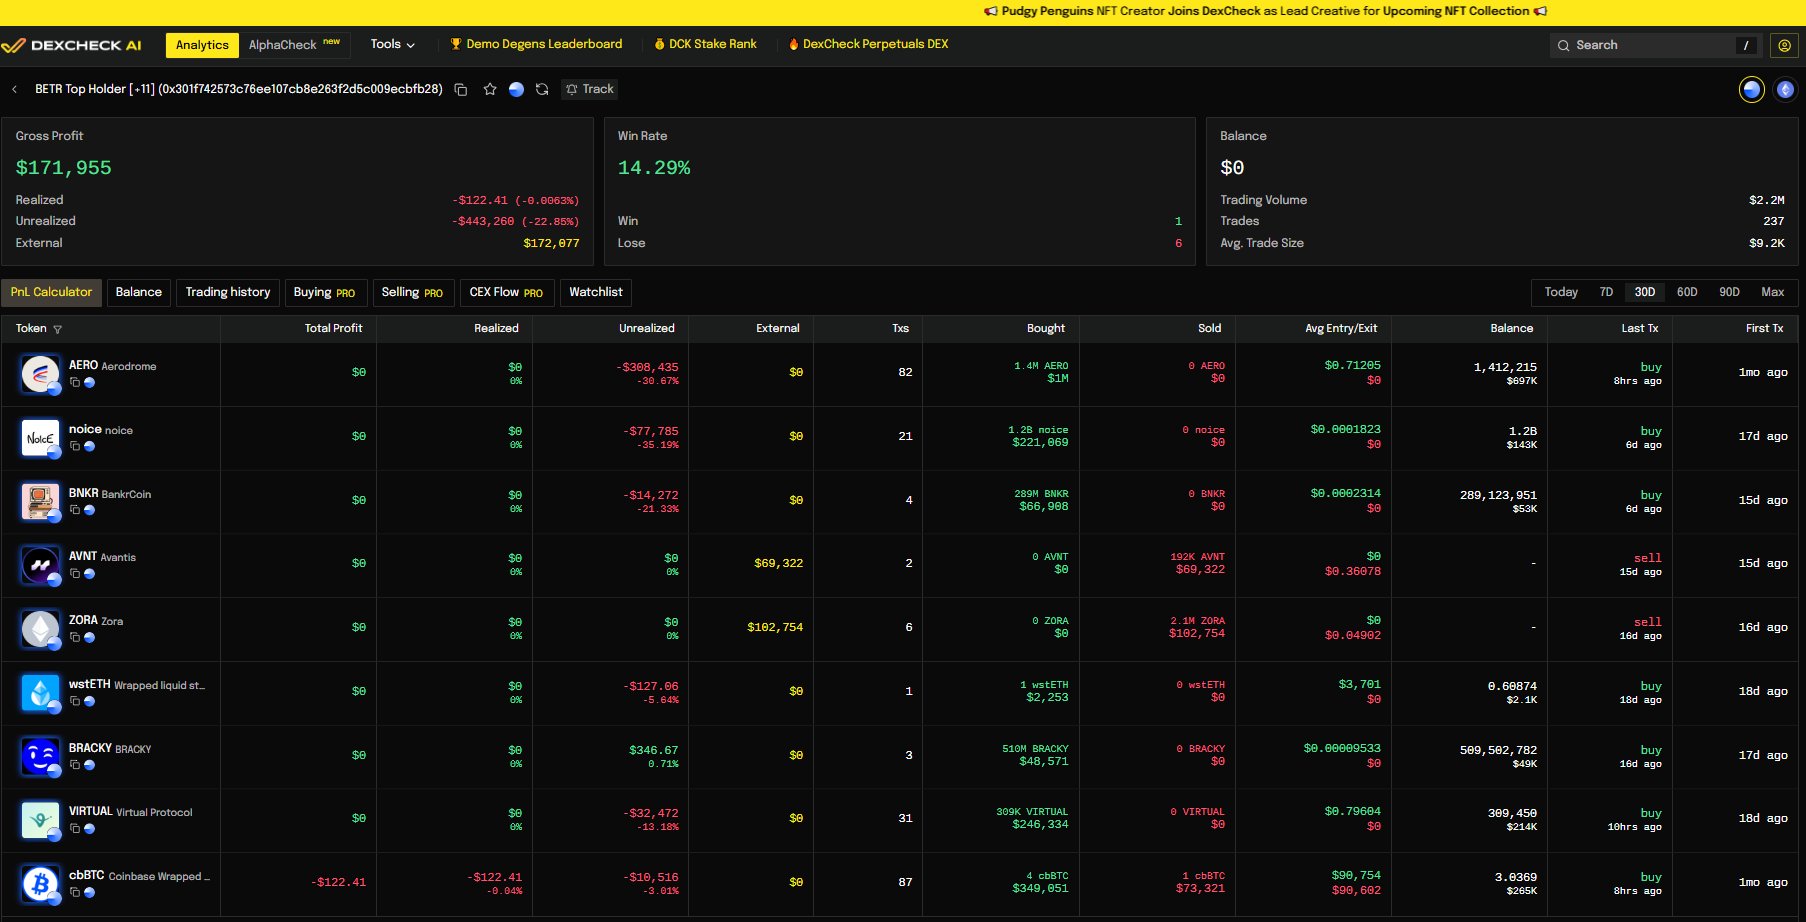This screenshot has height=922, width=1806.
Task: Focus the Search input field
Action: (x=1650, y=45)
